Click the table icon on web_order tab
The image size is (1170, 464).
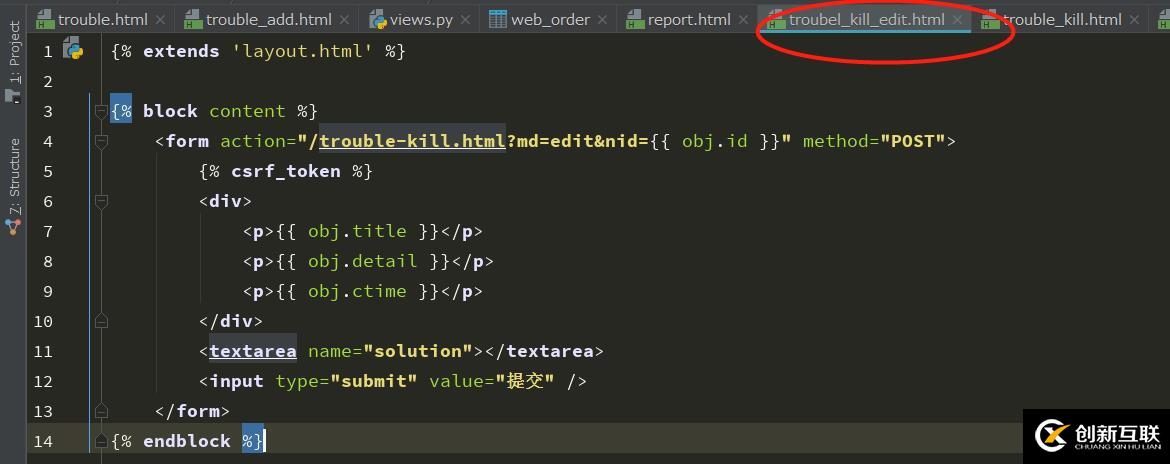point(498,19)
